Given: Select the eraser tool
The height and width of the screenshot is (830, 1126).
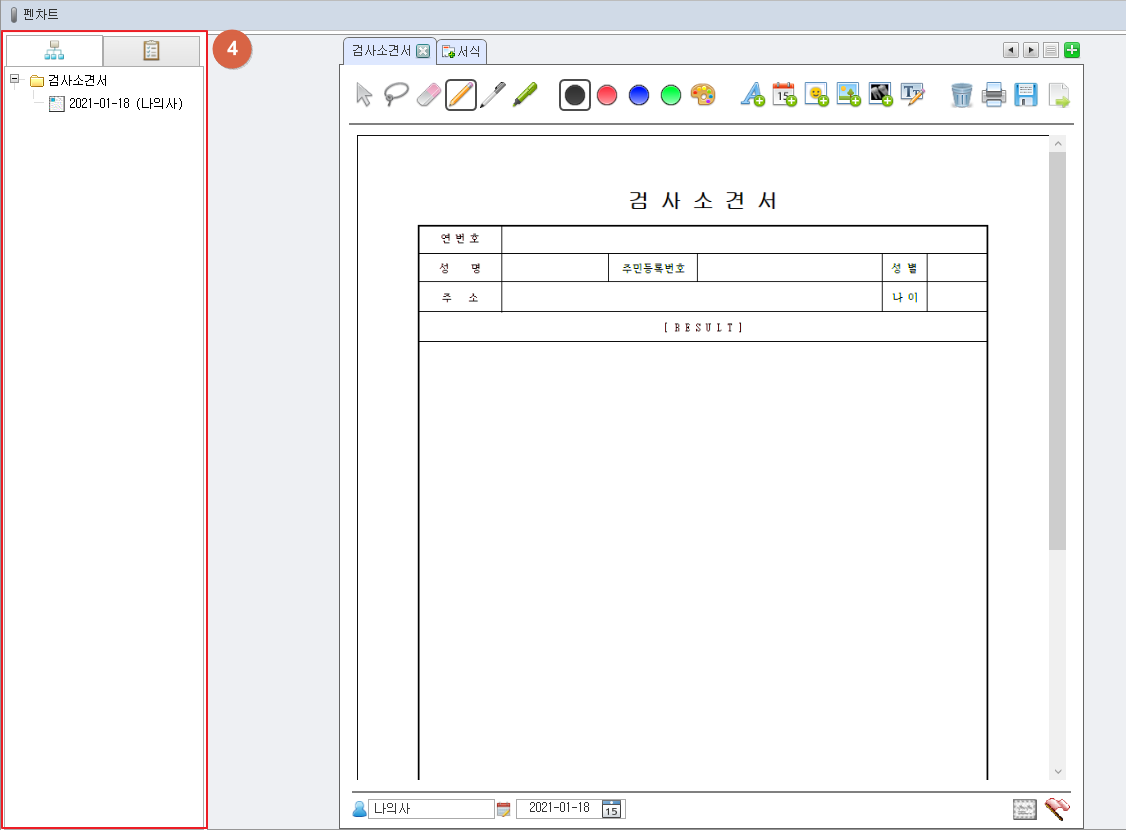Looking at the screenshot, I should [x=428, y=95].
